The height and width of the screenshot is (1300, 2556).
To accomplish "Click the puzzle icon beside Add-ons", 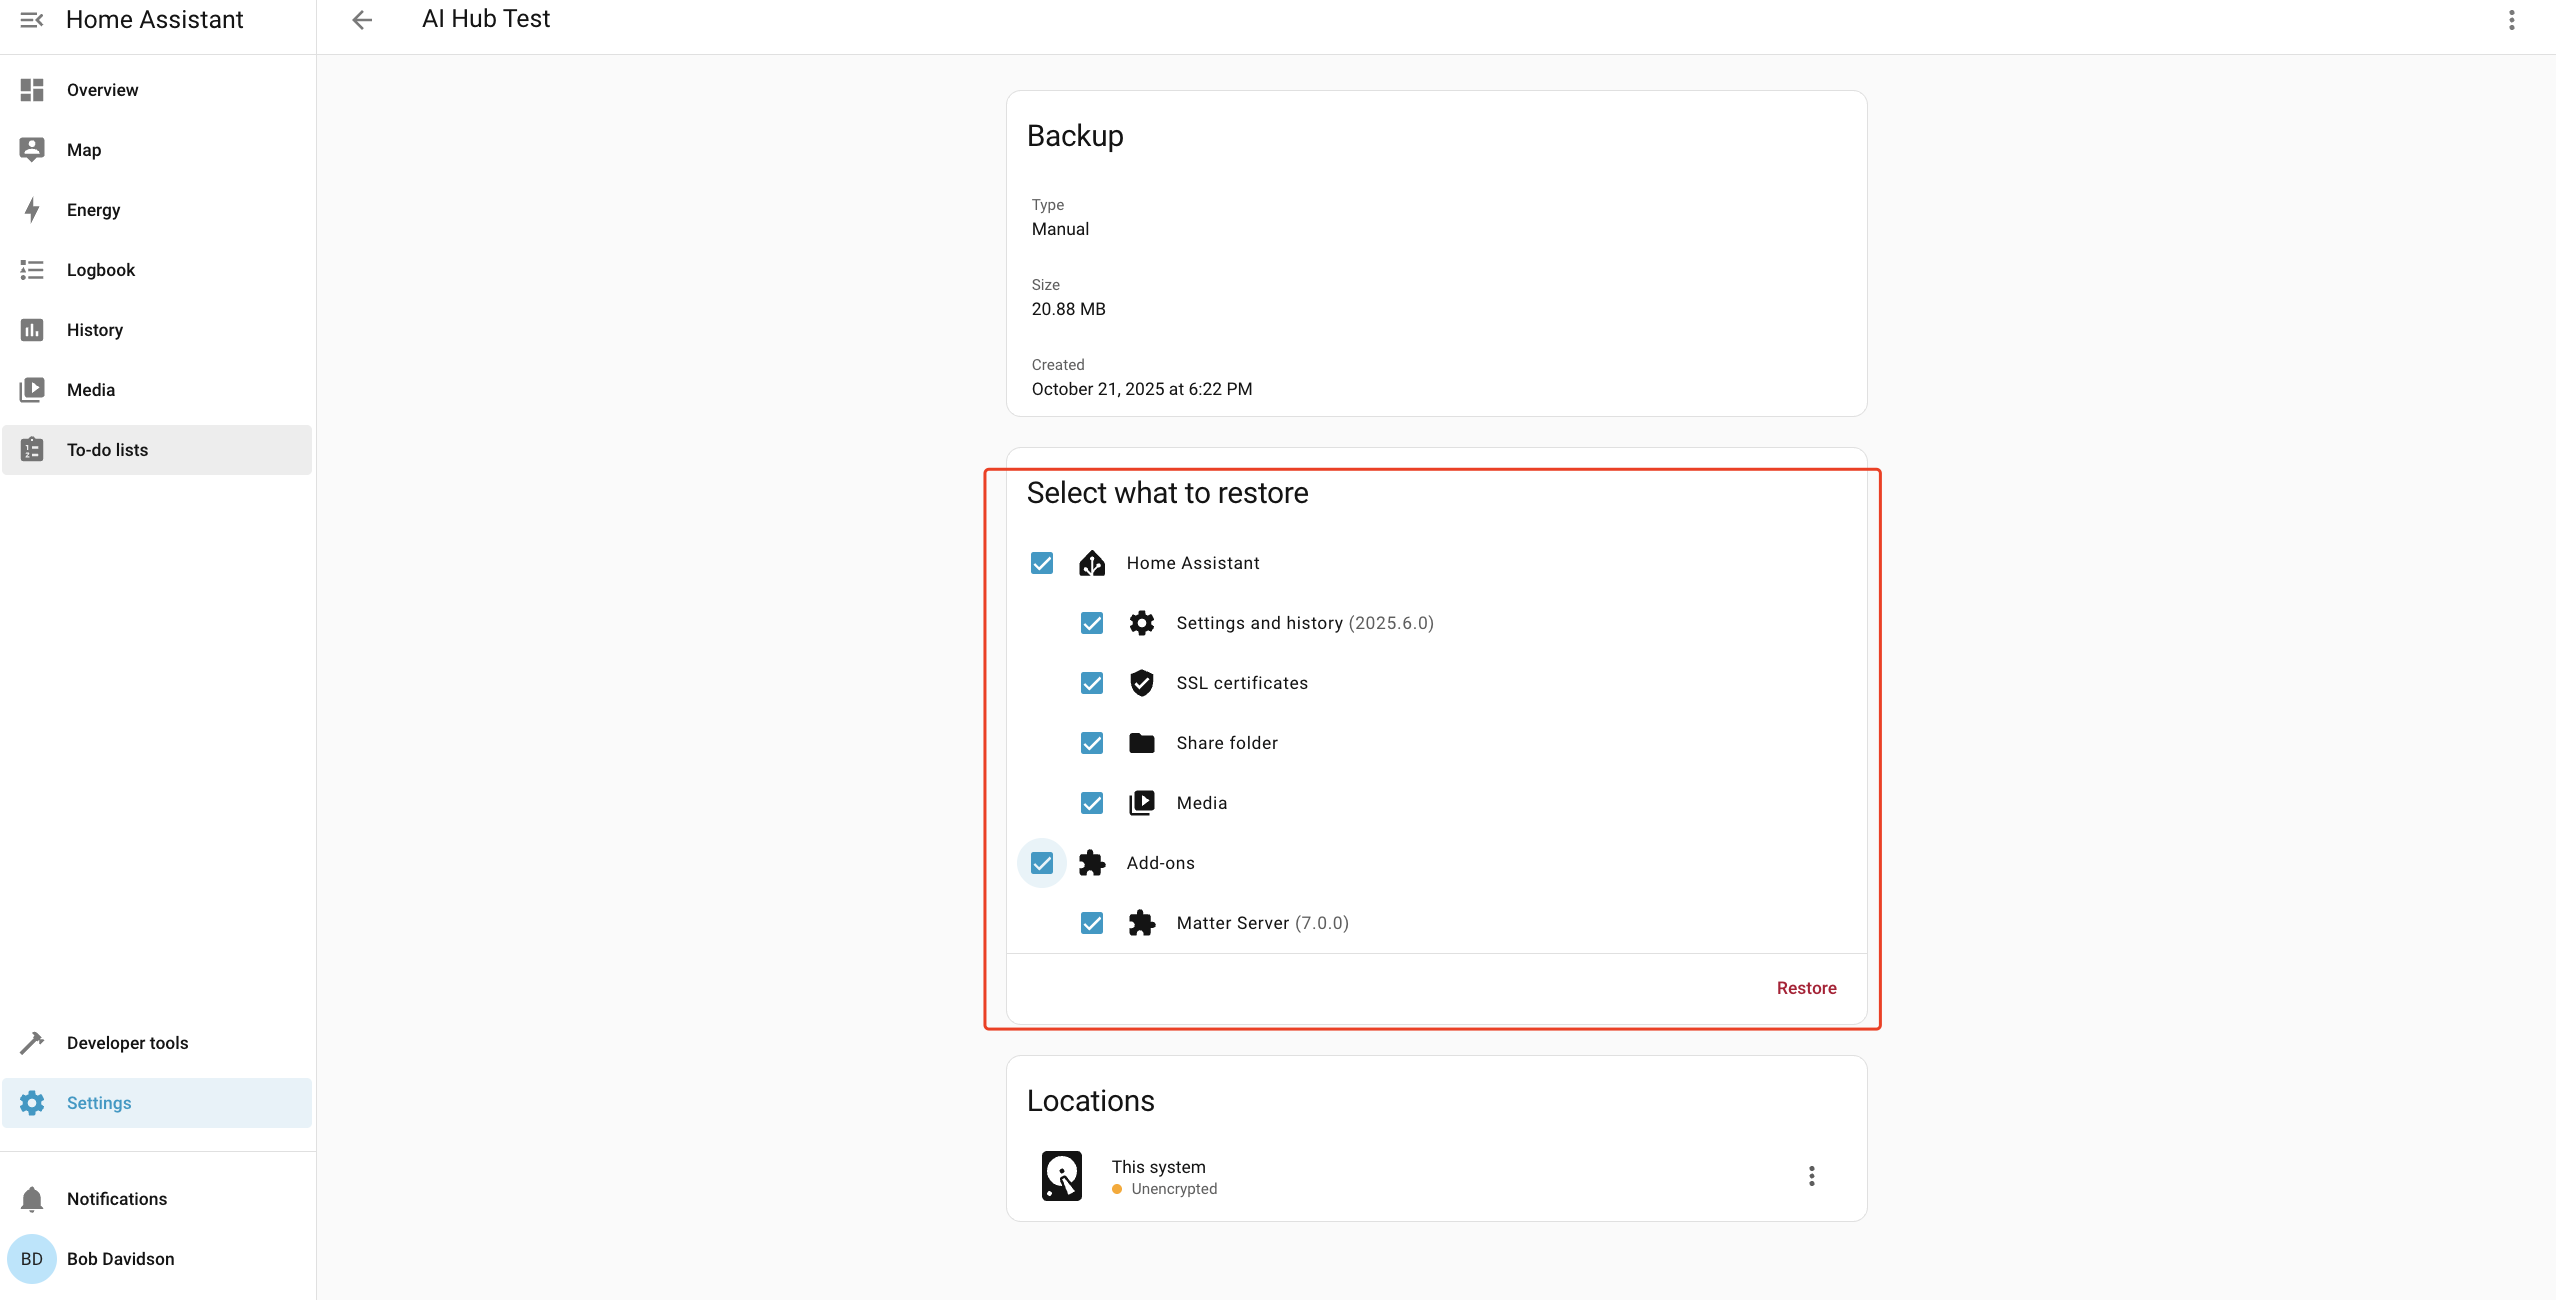I will [x=1092, y=863].
